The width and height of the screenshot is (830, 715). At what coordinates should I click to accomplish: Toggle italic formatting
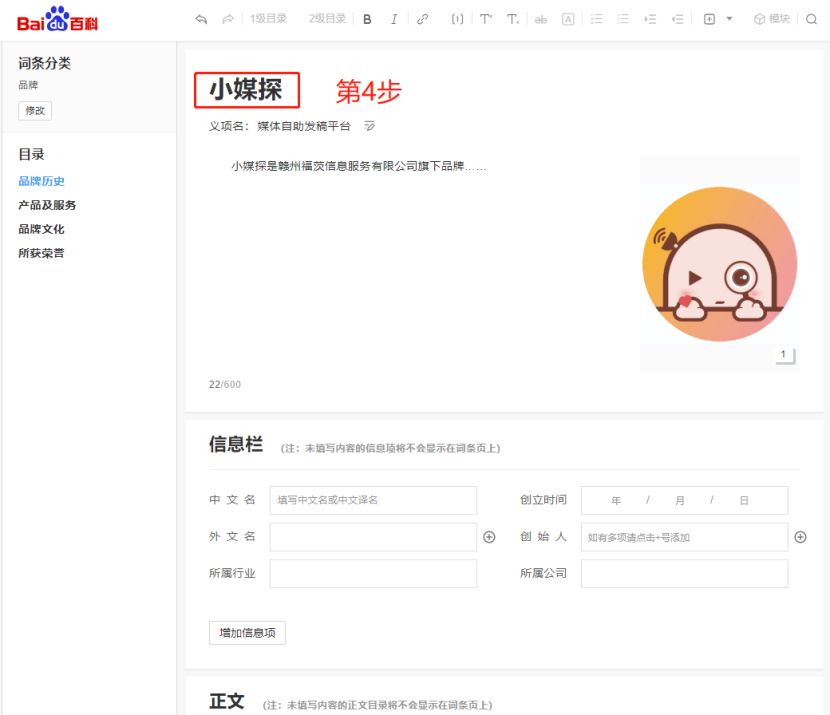pos(394,20)
